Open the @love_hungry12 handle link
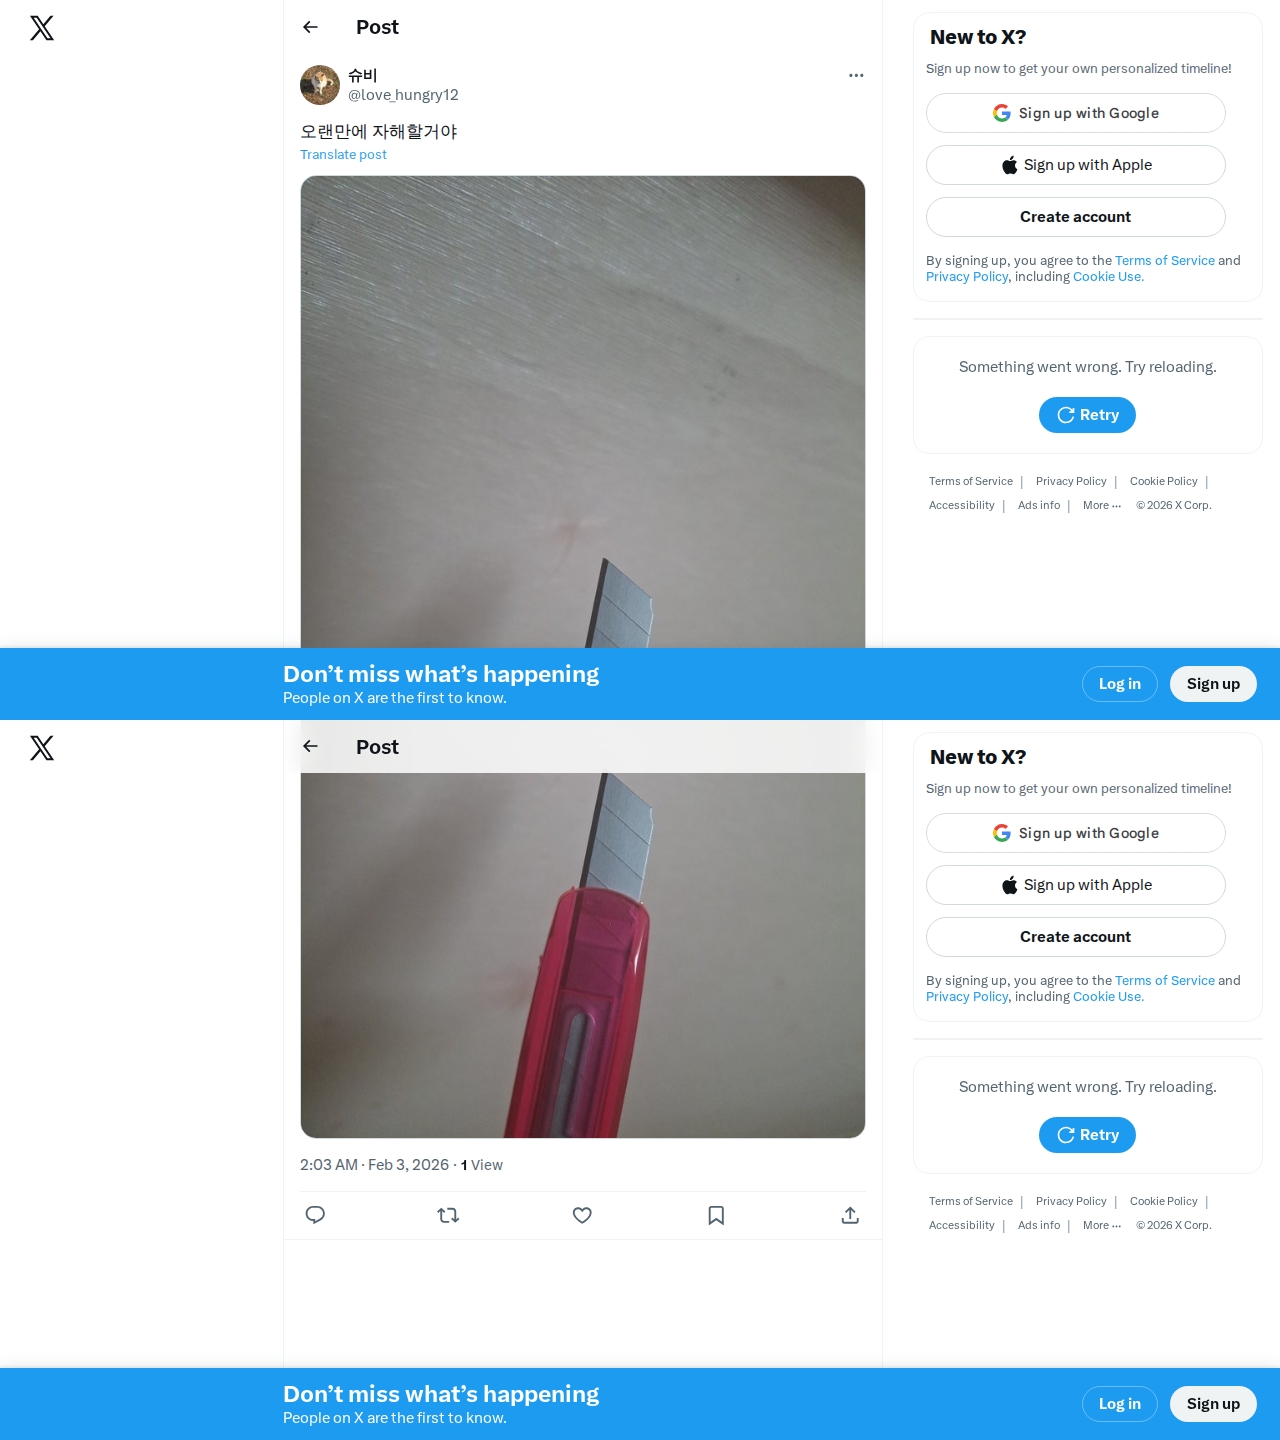Image resolution: width=1280 pixels, height=1440 pixels. click(x=403, y=95)
